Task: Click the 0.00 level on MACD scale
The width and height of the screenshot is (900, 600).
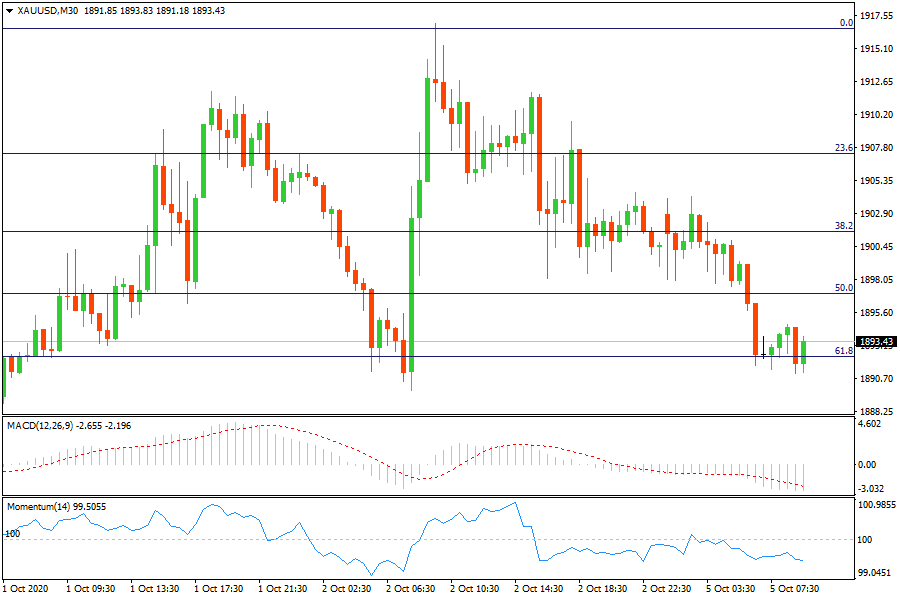Action: [869, 465]
